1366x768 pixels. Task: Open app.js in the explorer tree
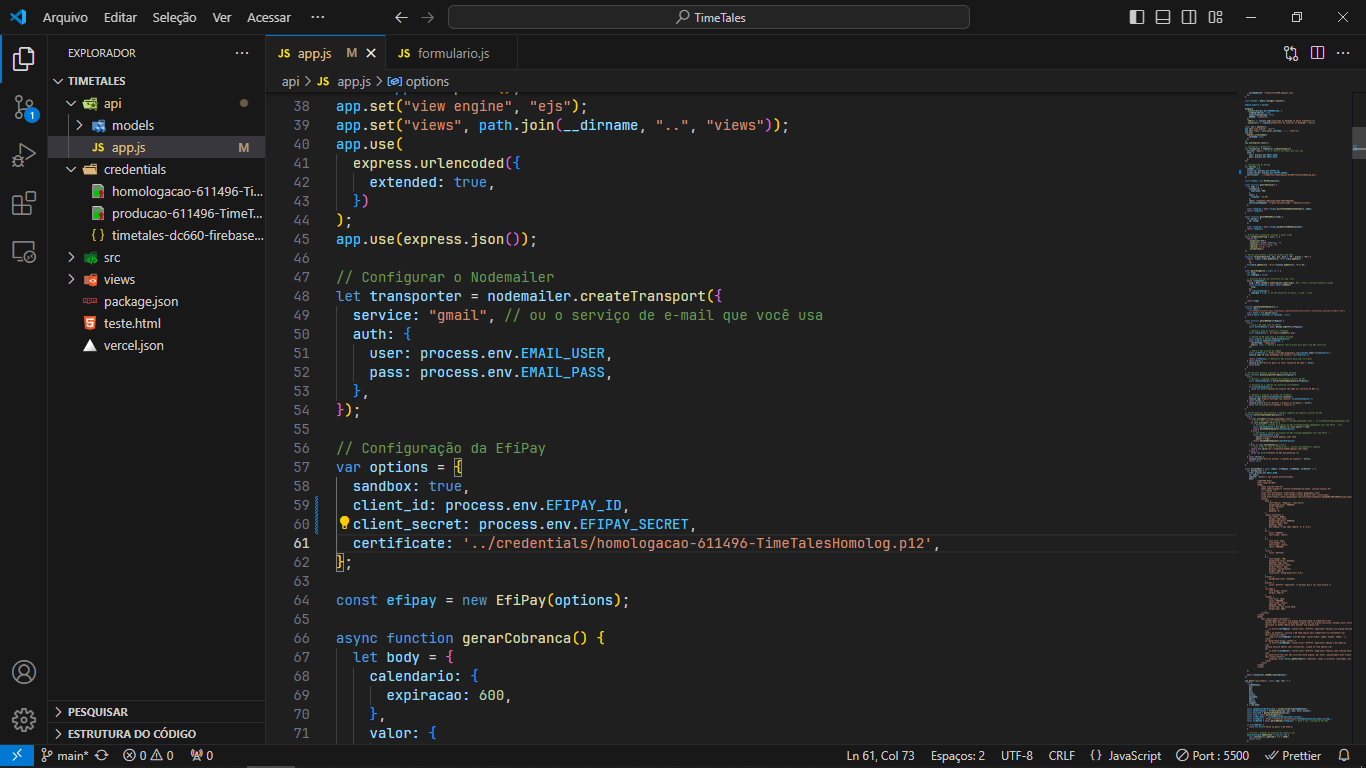tap(156, 147)
